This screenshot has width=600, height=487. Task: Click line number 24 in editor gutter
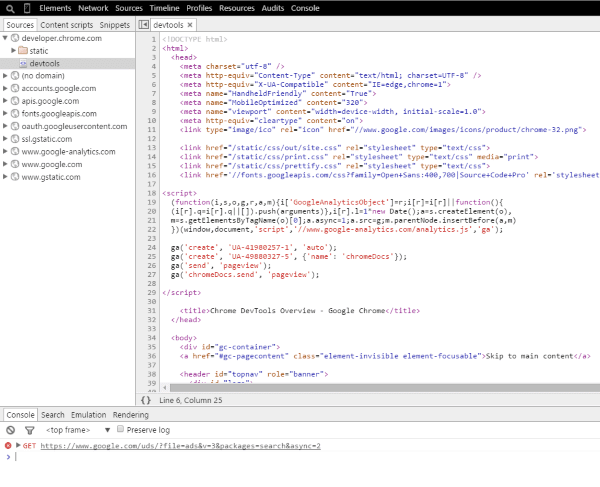[152, 248]
